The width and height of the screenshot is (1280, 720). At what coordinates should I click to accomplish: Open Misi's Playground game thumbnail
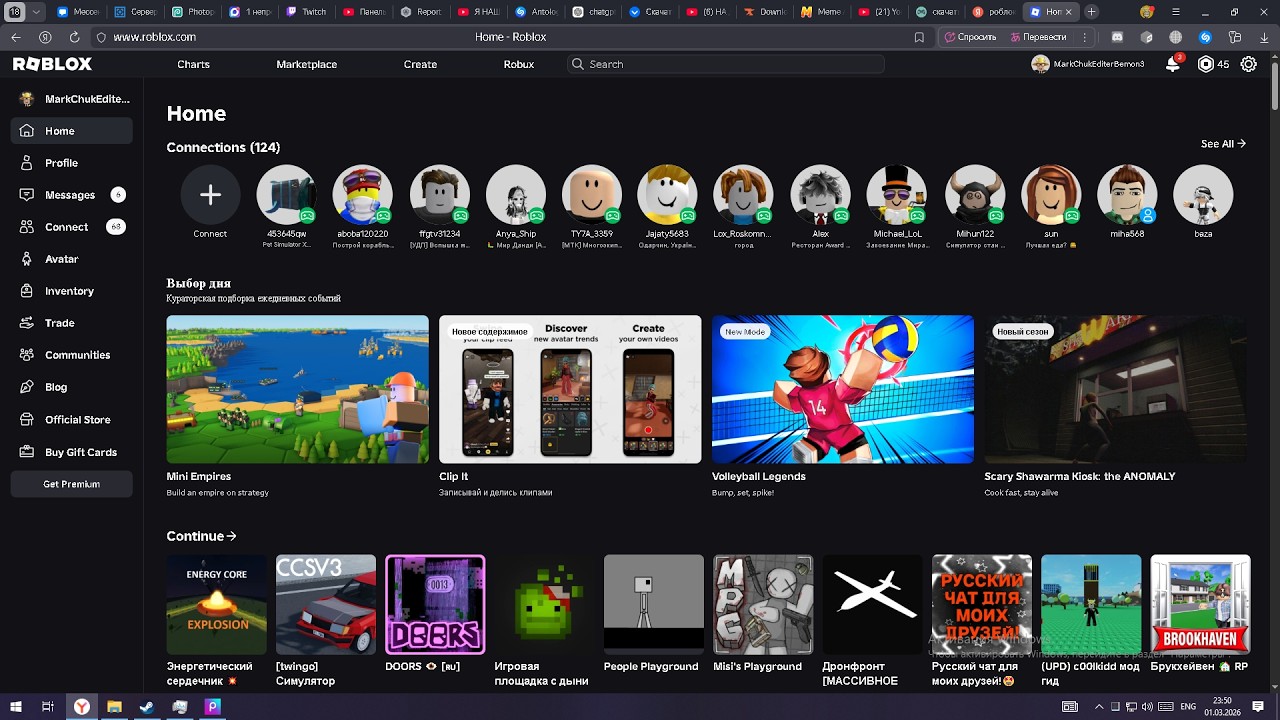pyautogui.click(x=763, y=605)
